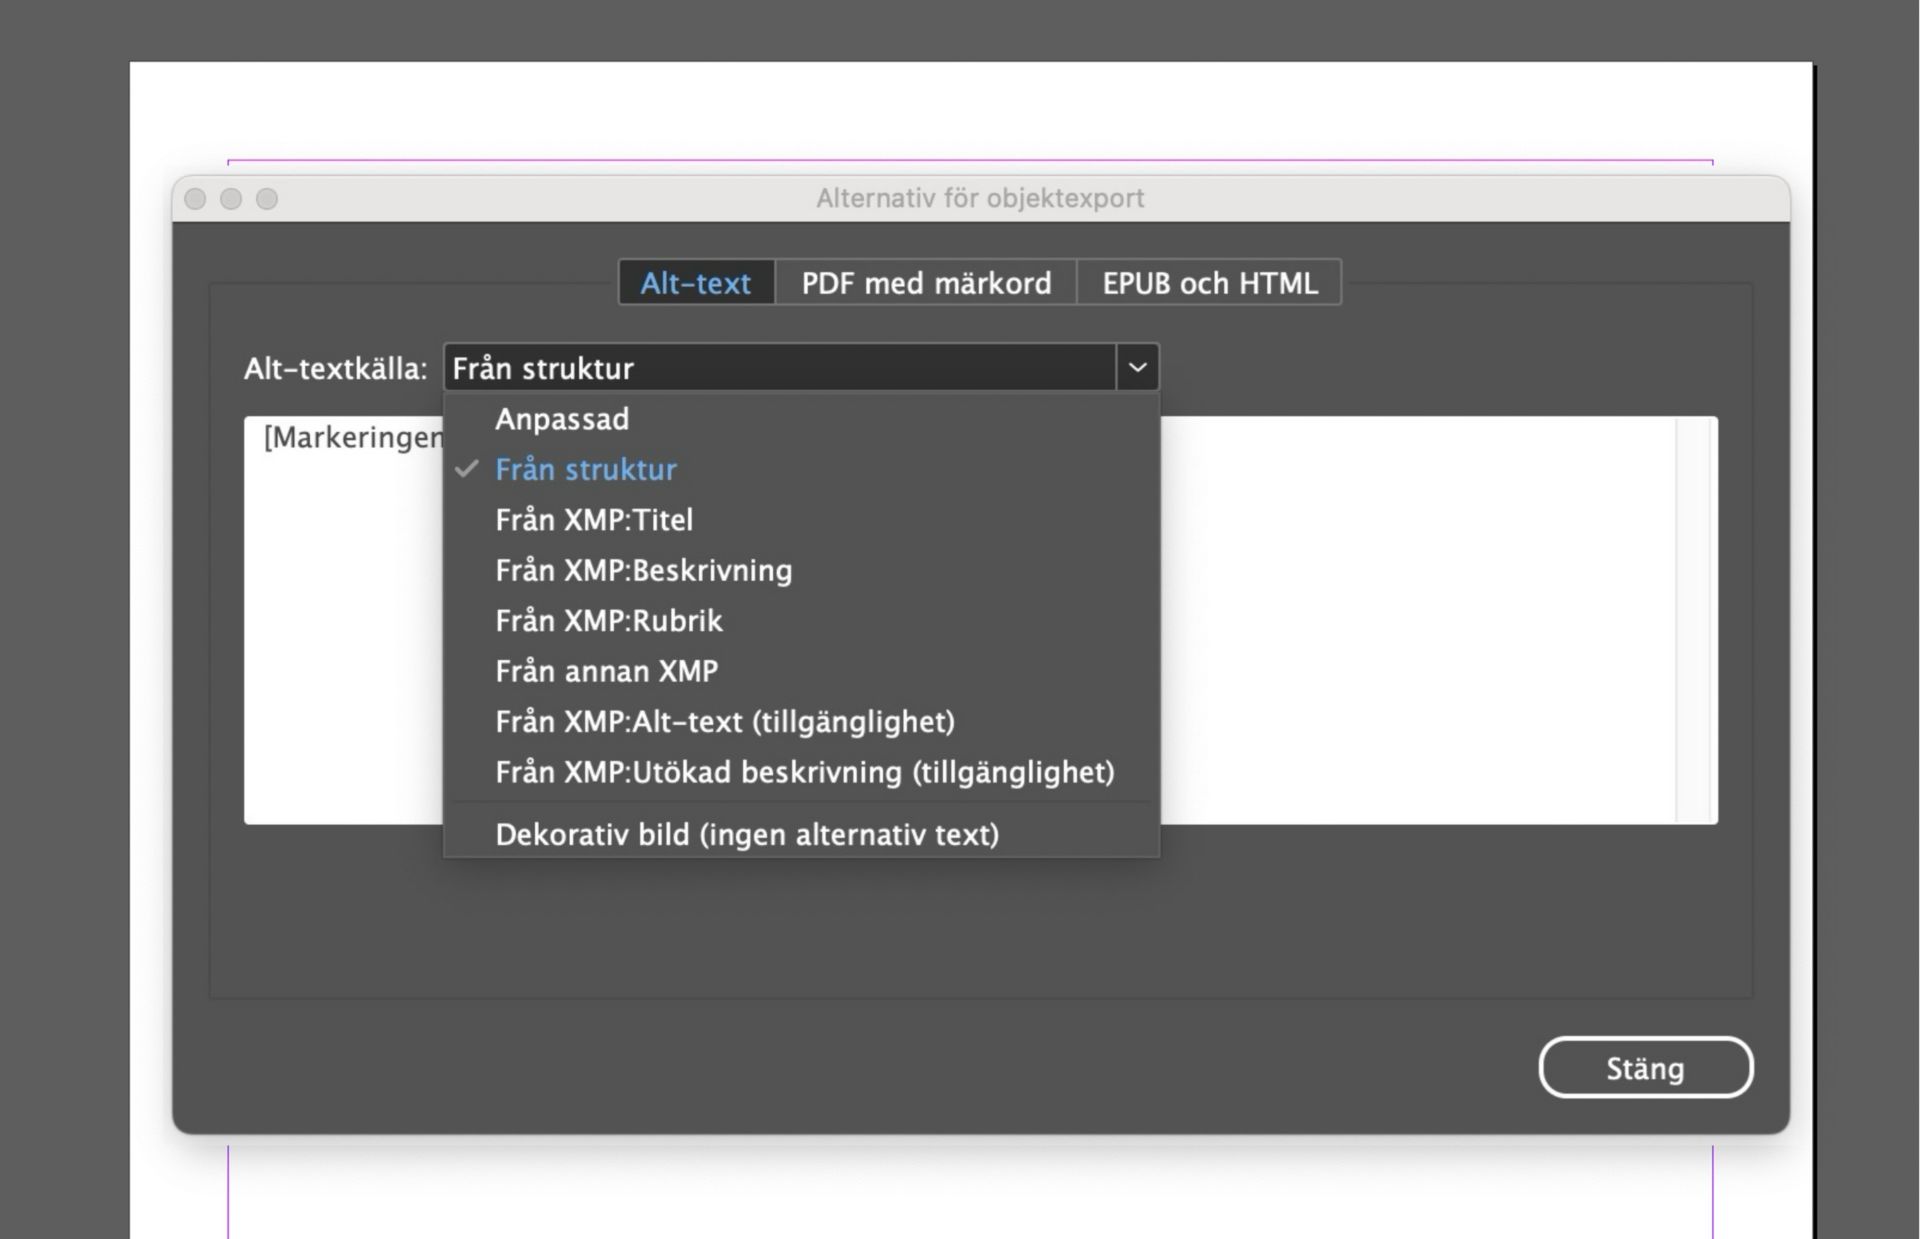
Task: Switch to the EPUB och HTML tab
Action: (1209, 283)
